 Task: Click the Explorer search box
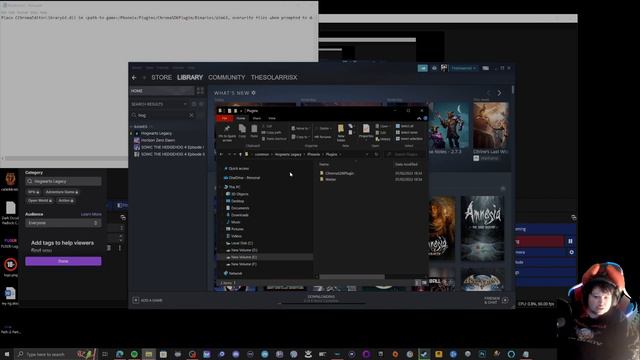405,155
